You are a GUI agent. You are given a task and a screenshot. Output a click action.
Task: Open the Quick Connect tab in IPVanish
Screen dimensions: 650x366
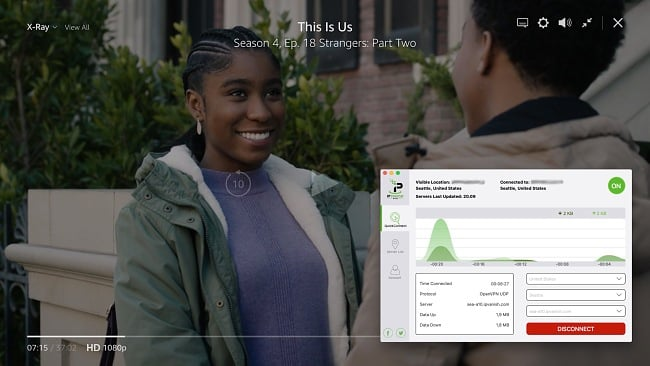point(395,219)
